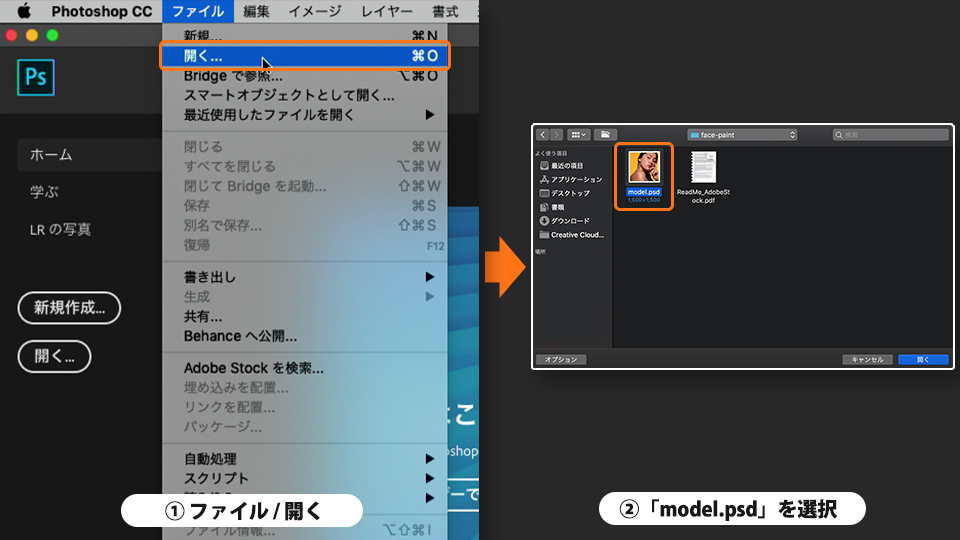Viewport: 960px width, 540px height.
Task: Expand the 書き出し submenu
Action: [305, 277]
